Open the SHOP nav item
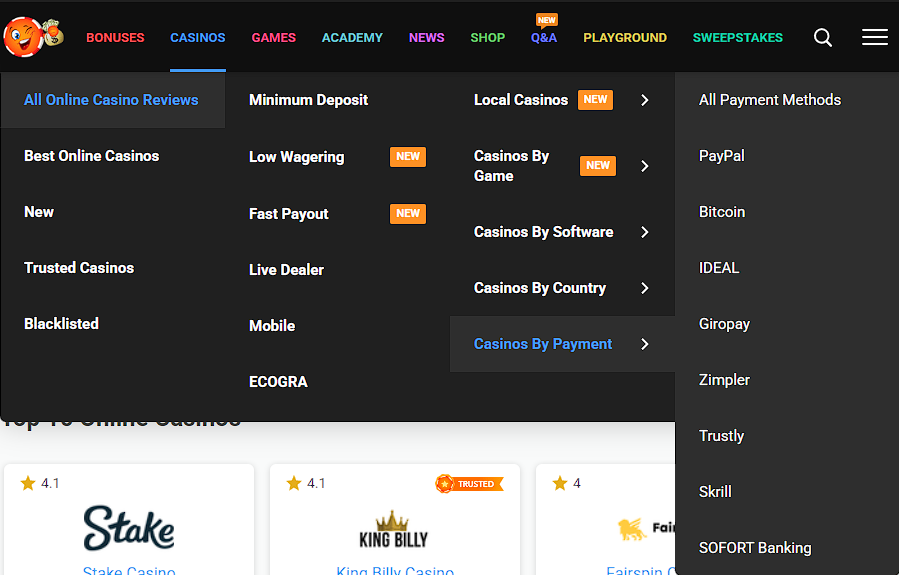The height and width of the screenshot is (575, 899). coord(488,38)
